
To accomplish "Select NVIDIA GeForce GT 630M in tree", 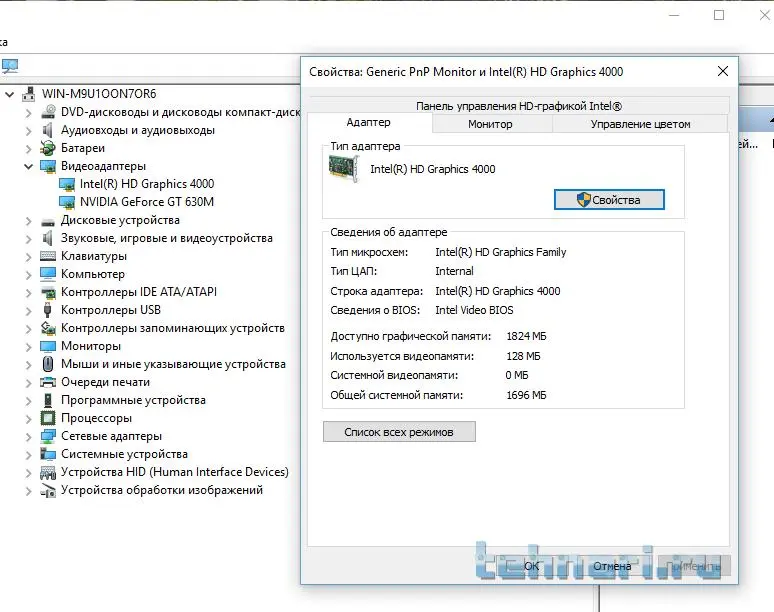I will pyautogui.click(x=147, y=202).
